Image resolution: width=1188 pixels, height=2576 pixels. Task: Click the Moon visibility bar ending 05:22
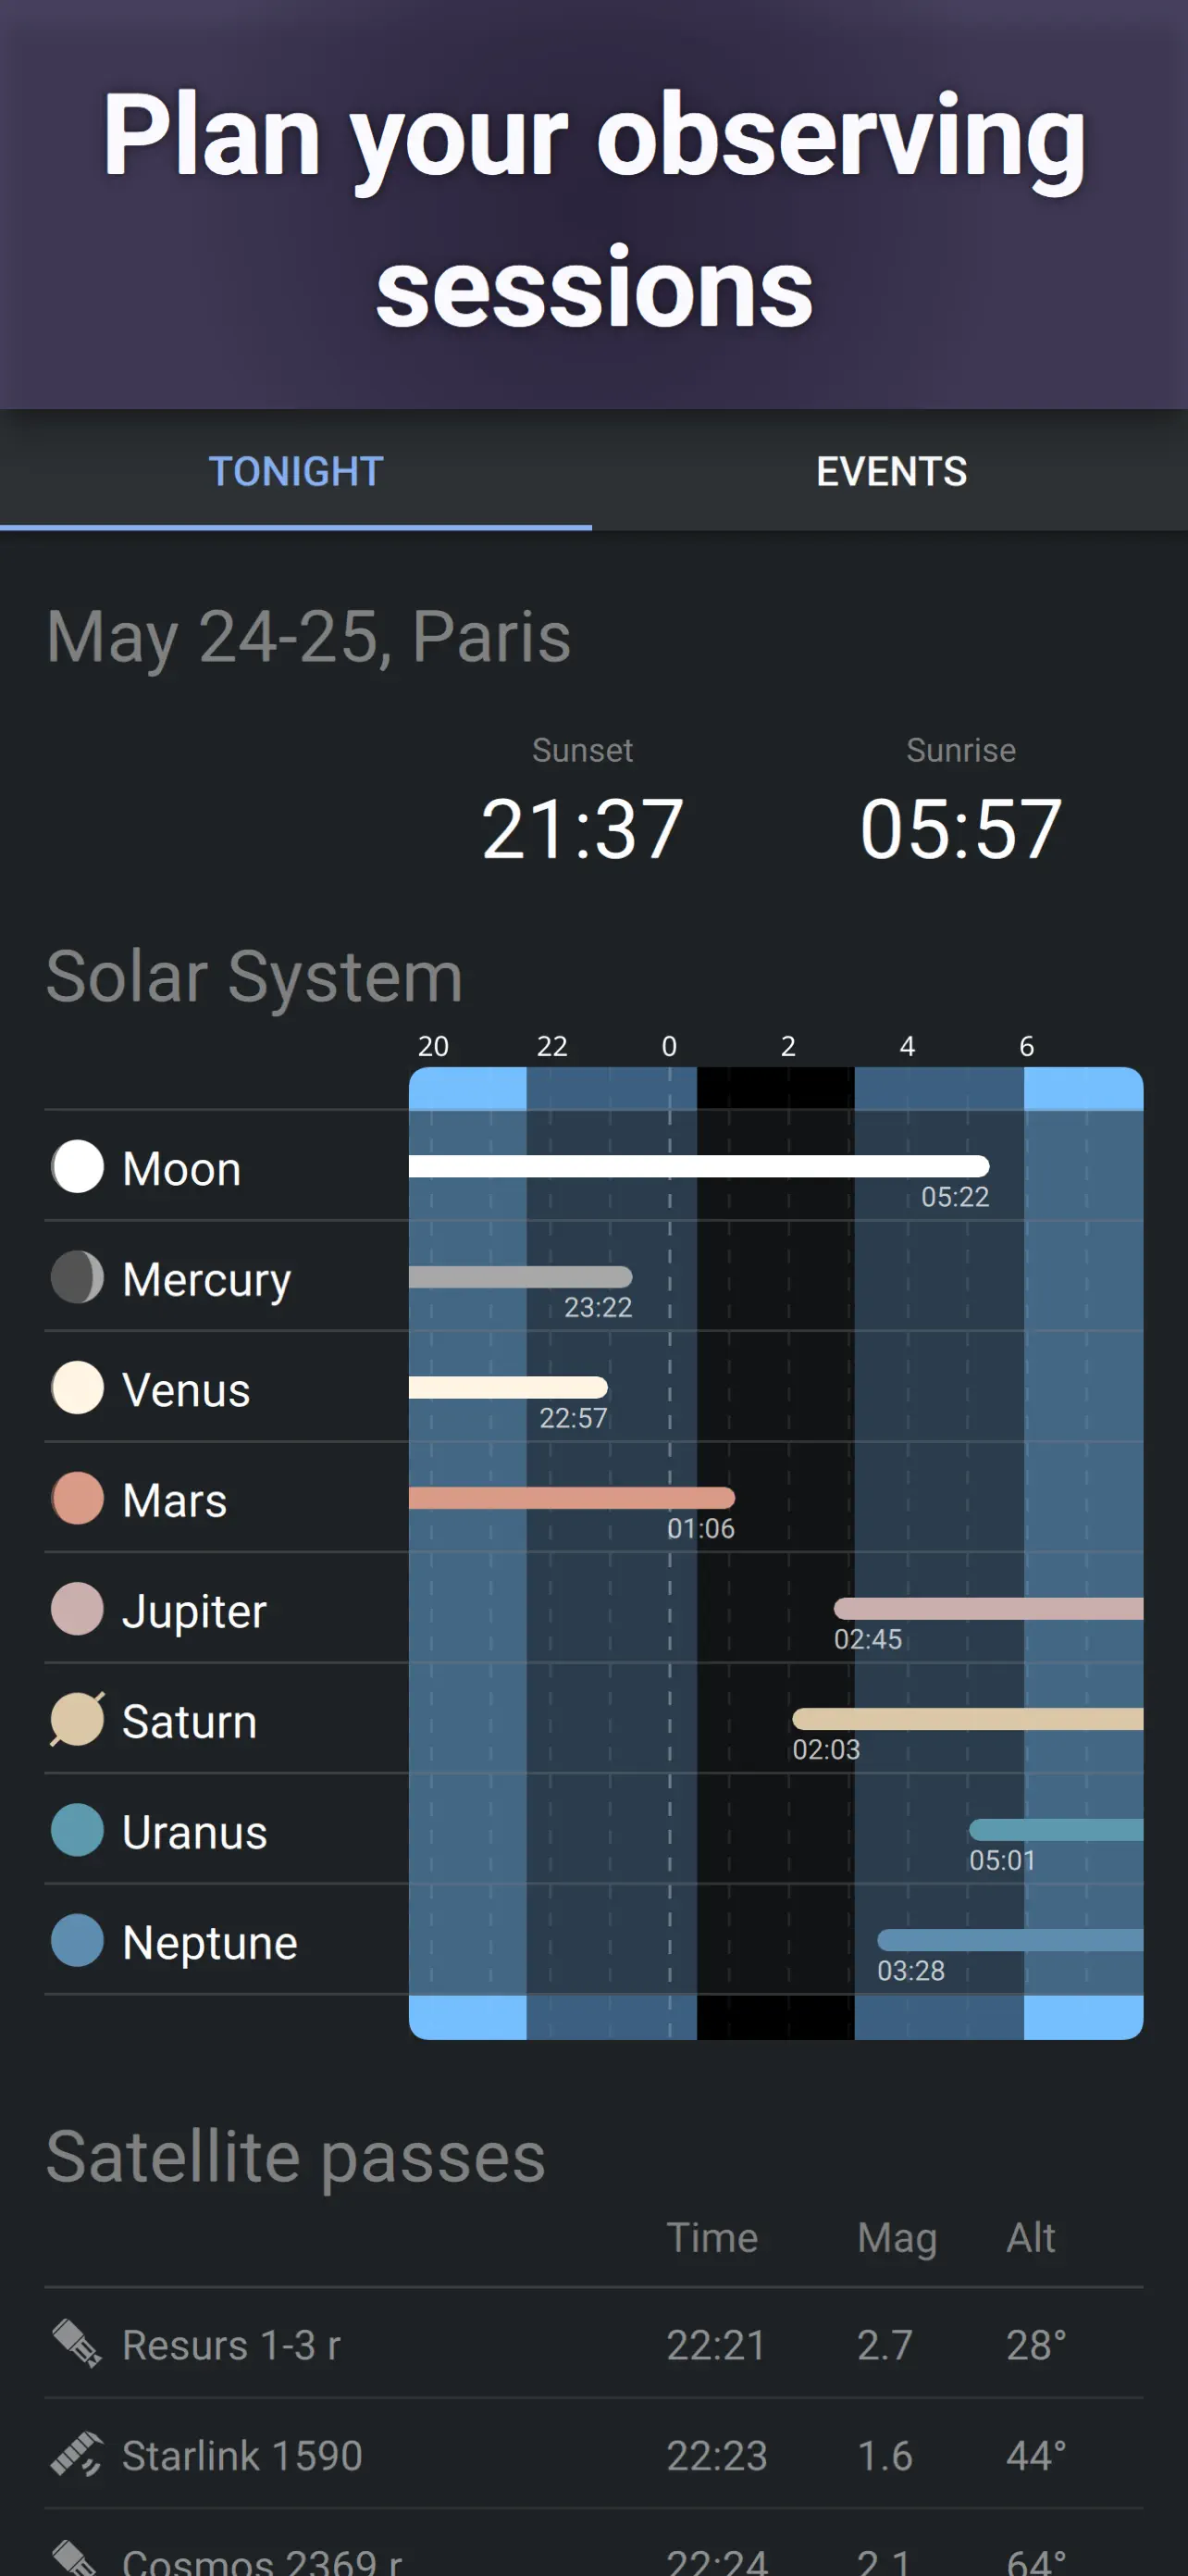699,1166
